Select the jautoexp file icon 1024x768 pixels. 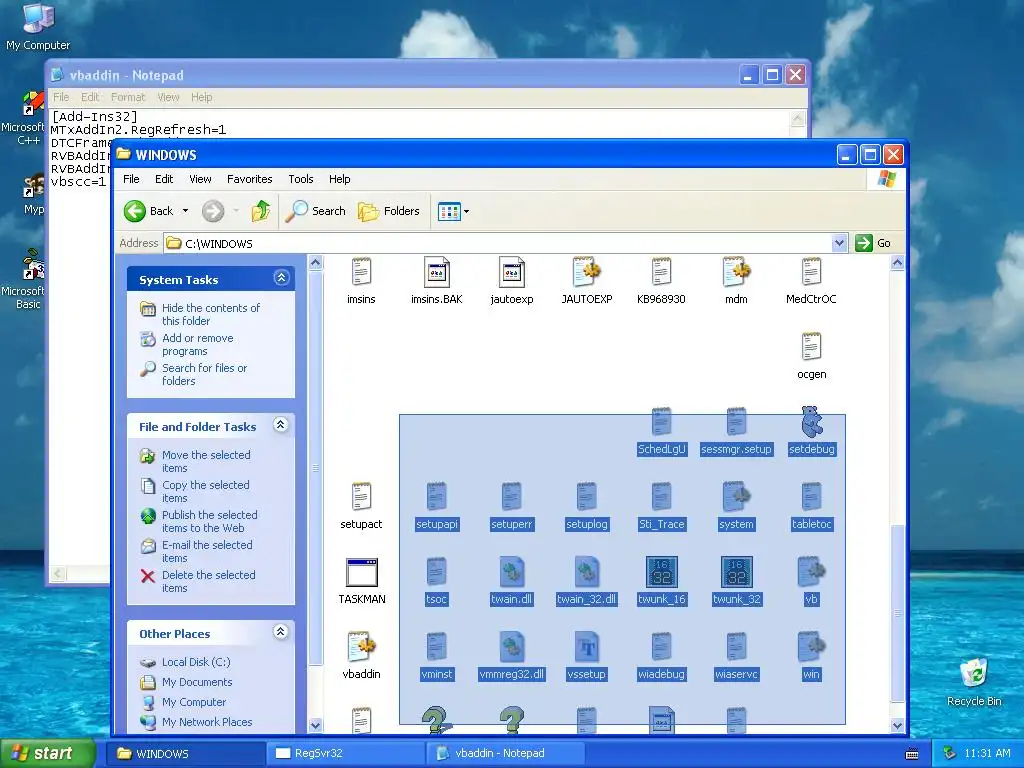point(511,272)
